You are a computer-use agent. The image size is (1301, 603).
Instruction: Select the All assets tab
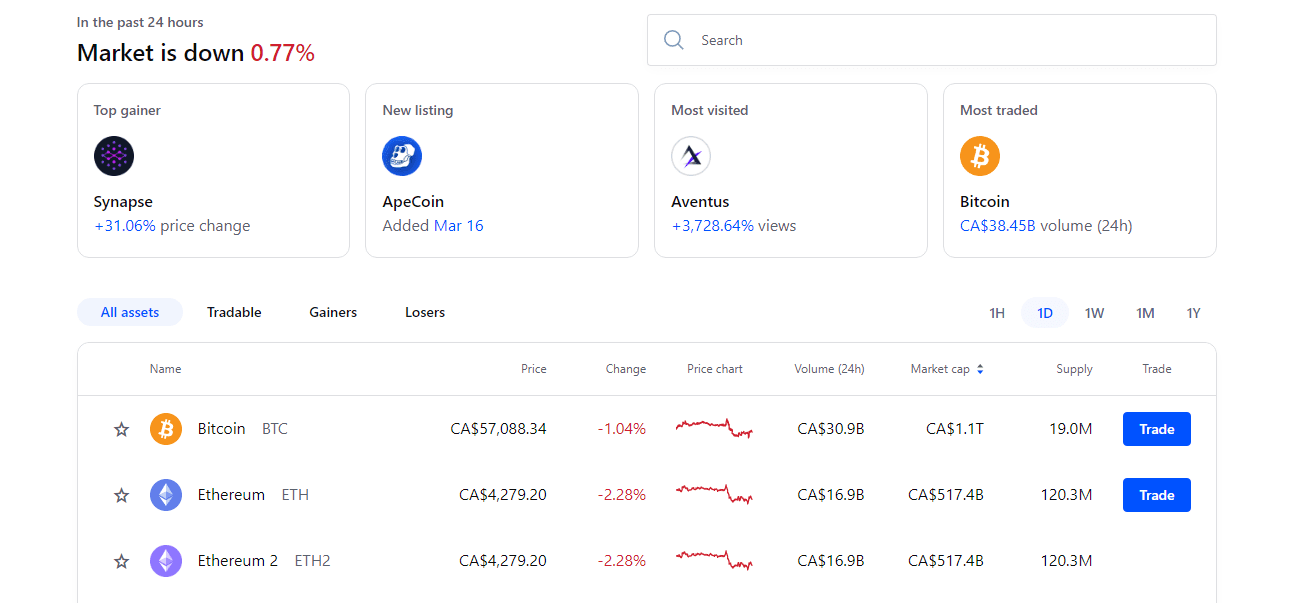130,312
